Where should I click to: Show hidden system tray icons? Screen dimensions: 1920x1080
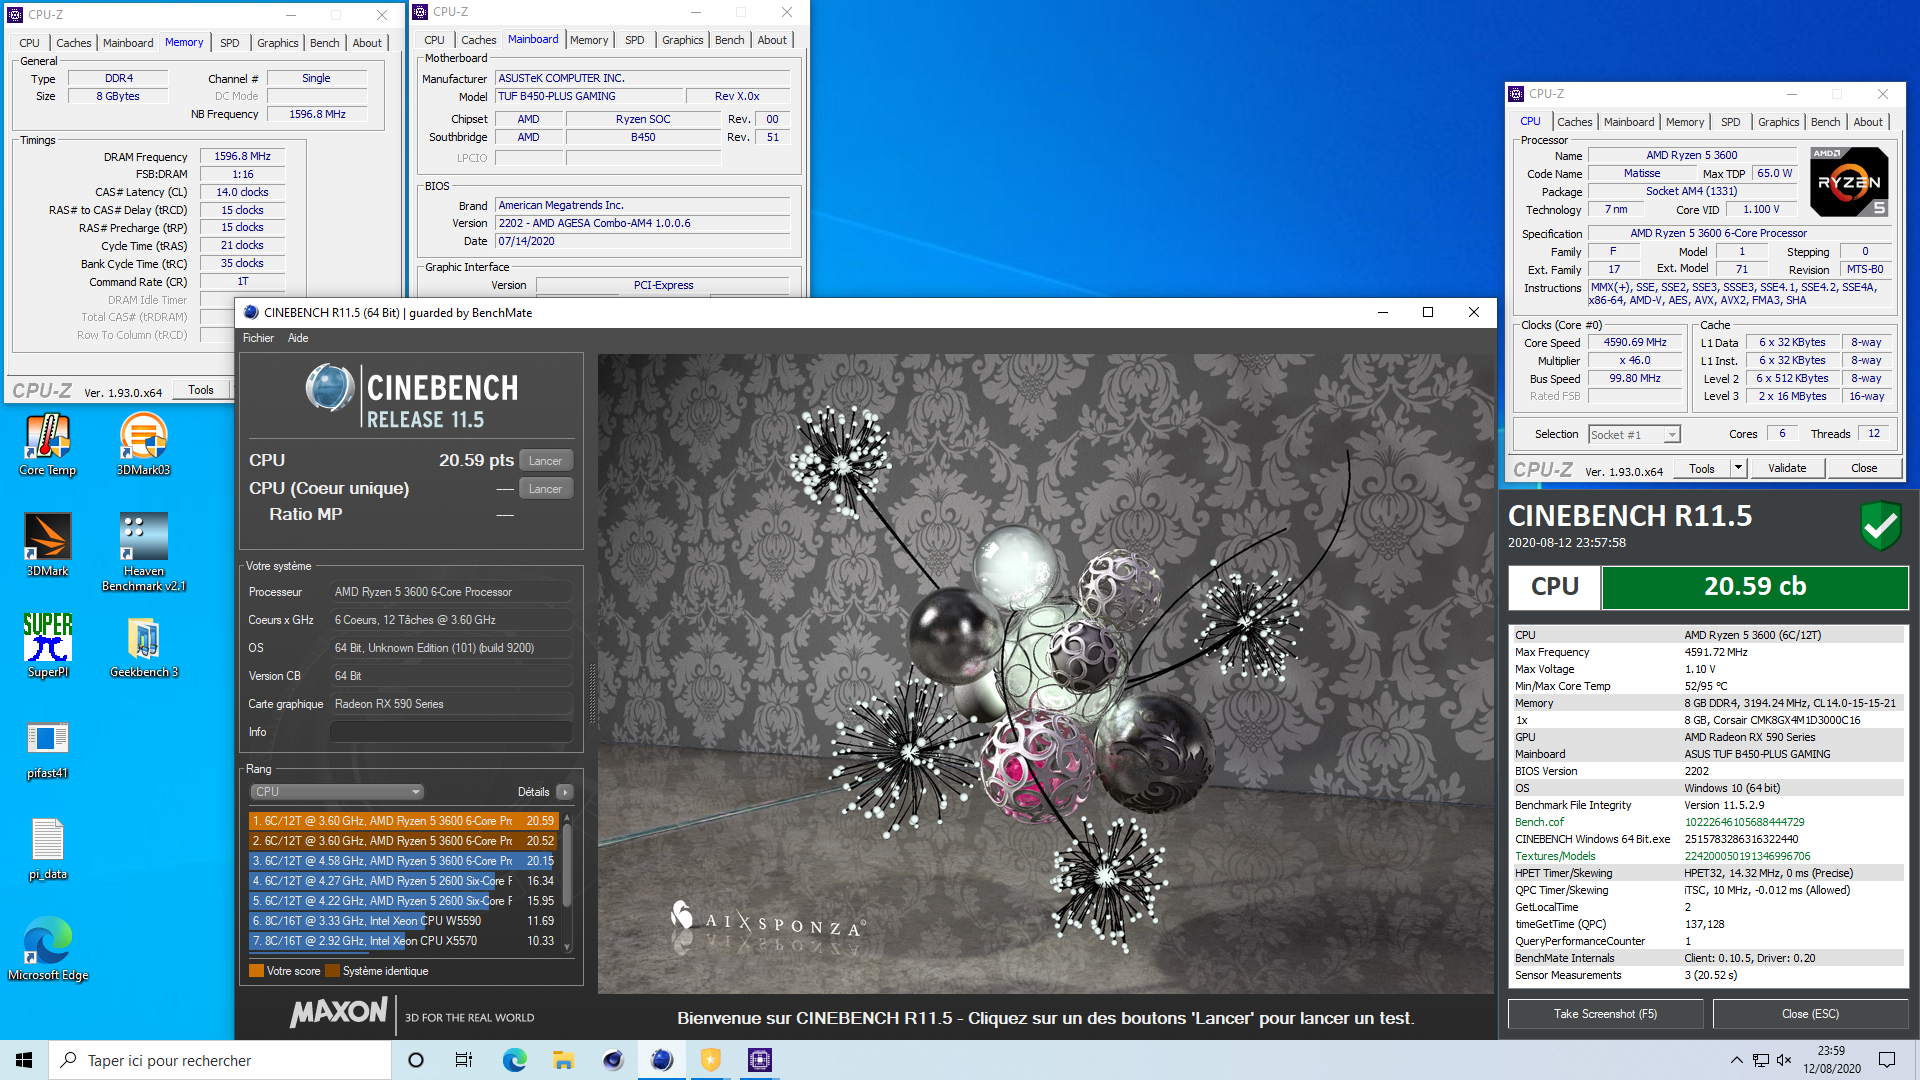pos(1736,1060)
